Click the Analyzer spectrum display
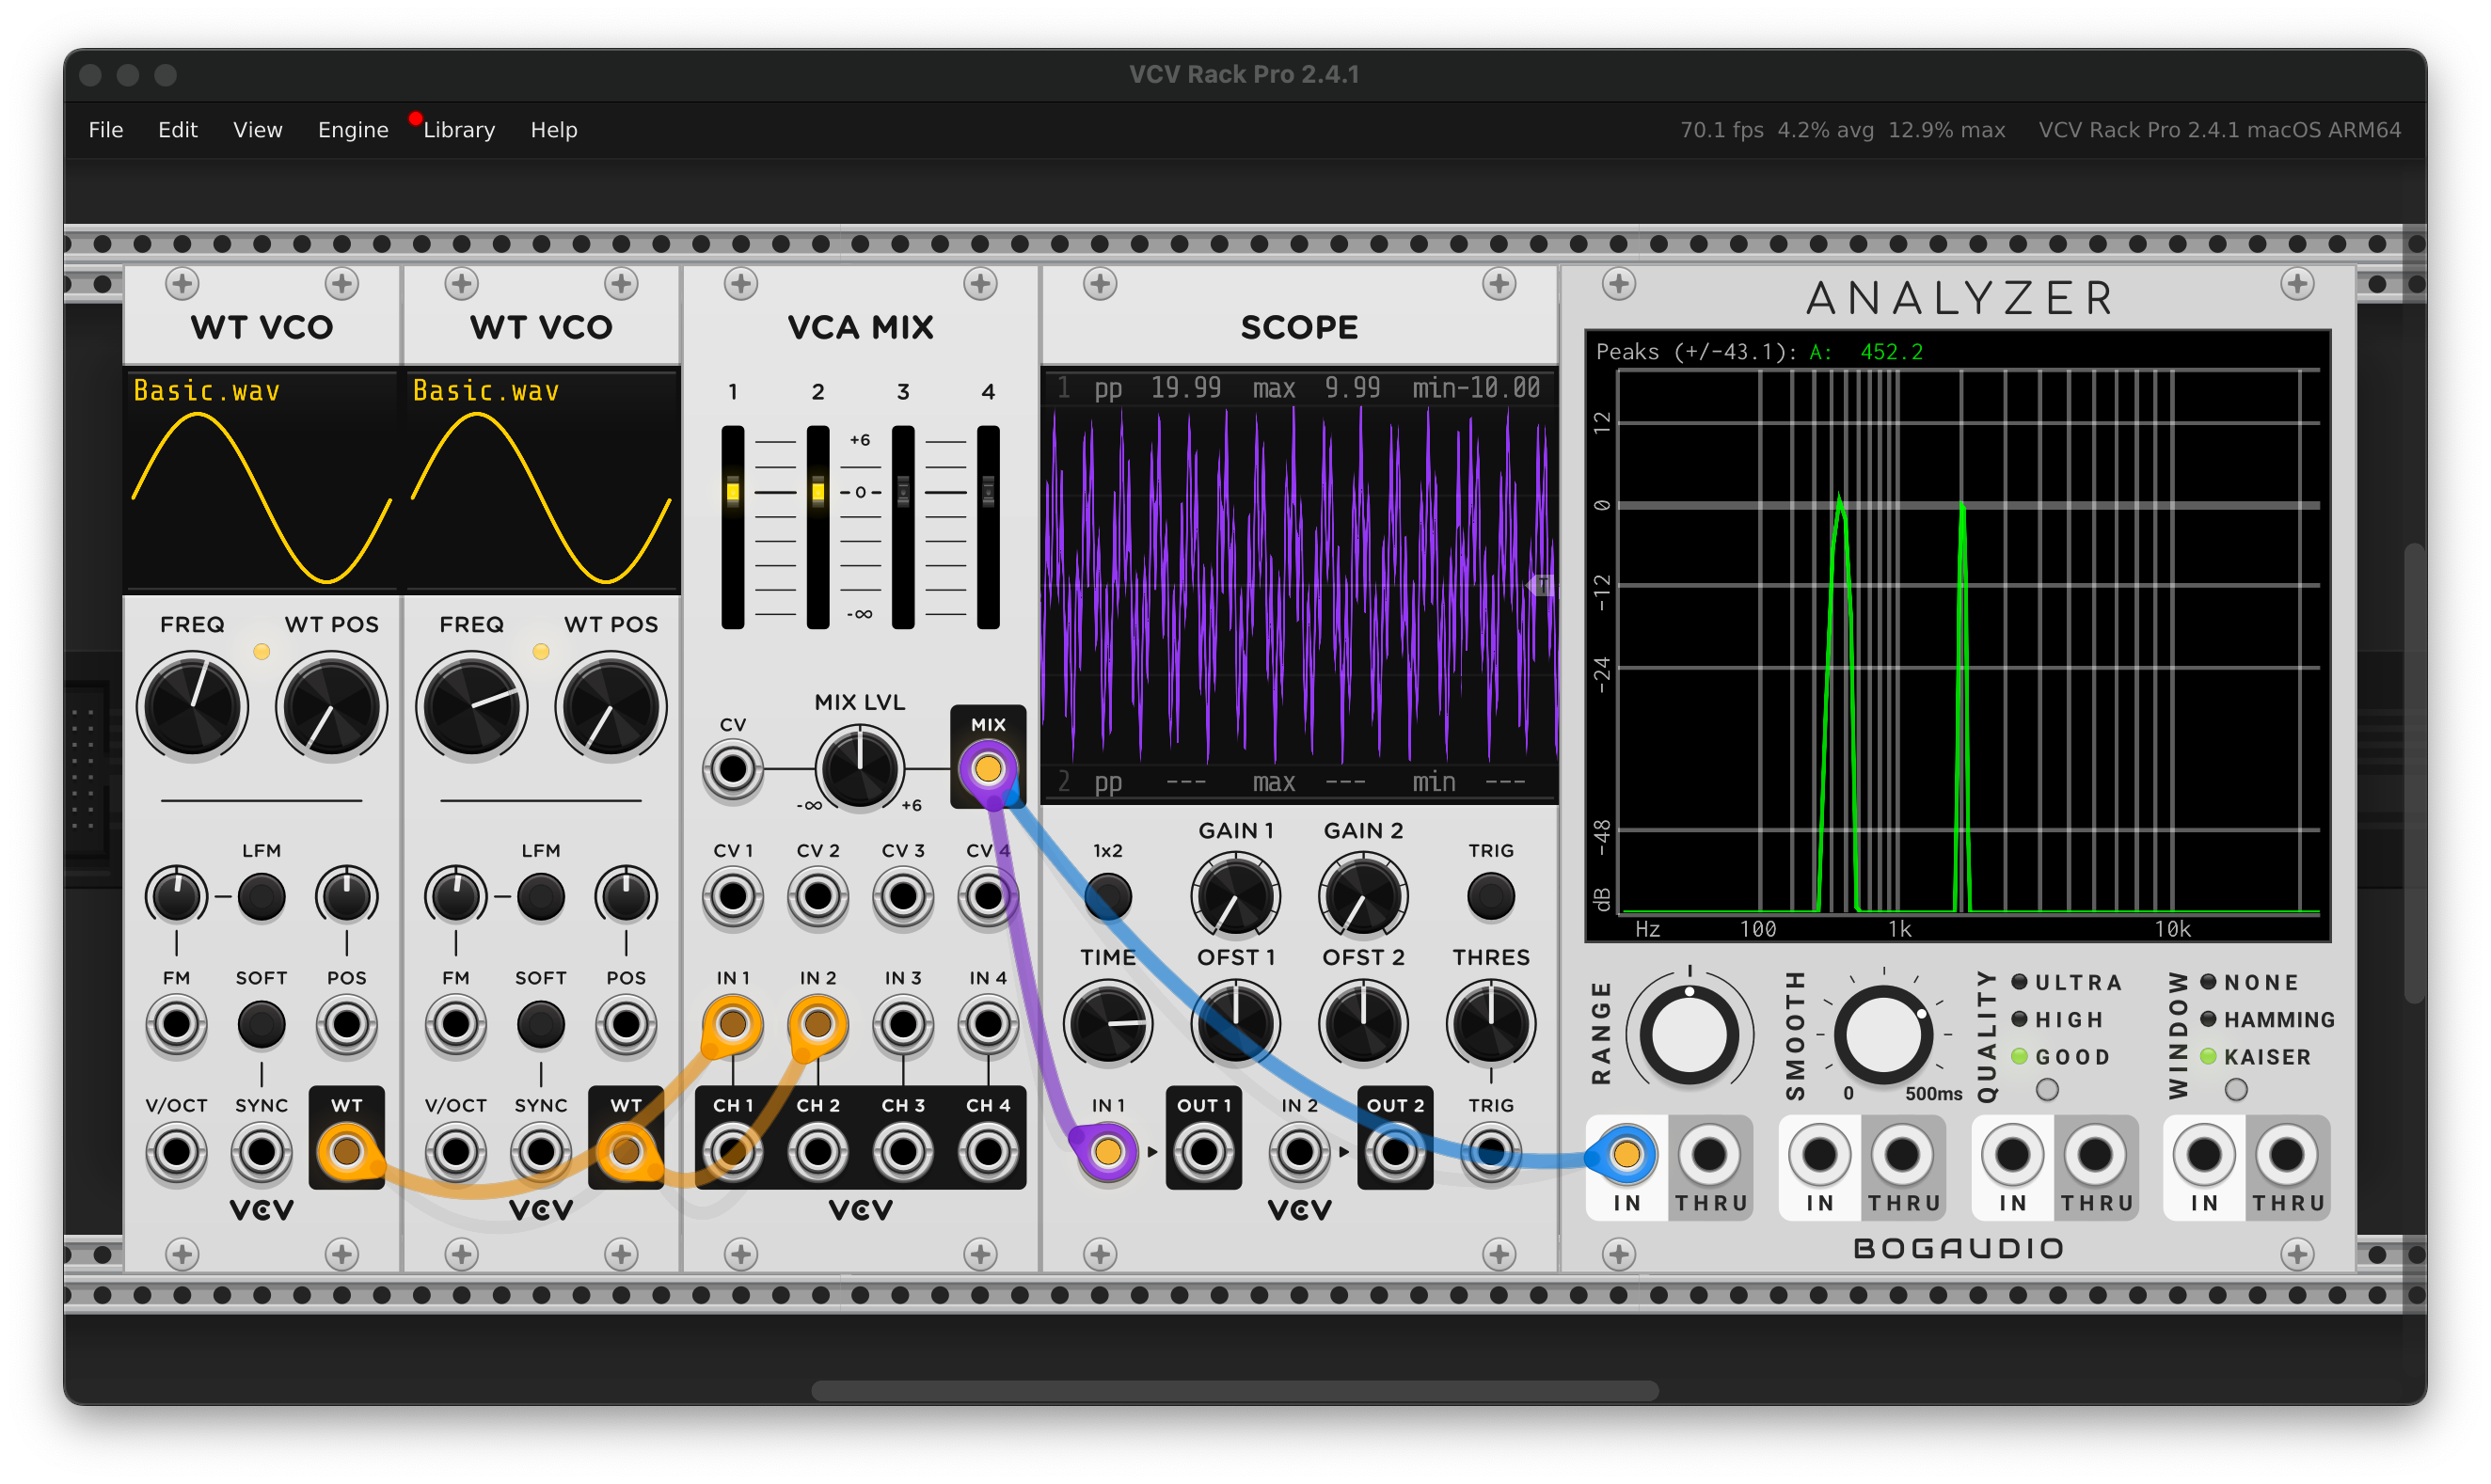The image size is (2491, 1484). (1958, 636)
